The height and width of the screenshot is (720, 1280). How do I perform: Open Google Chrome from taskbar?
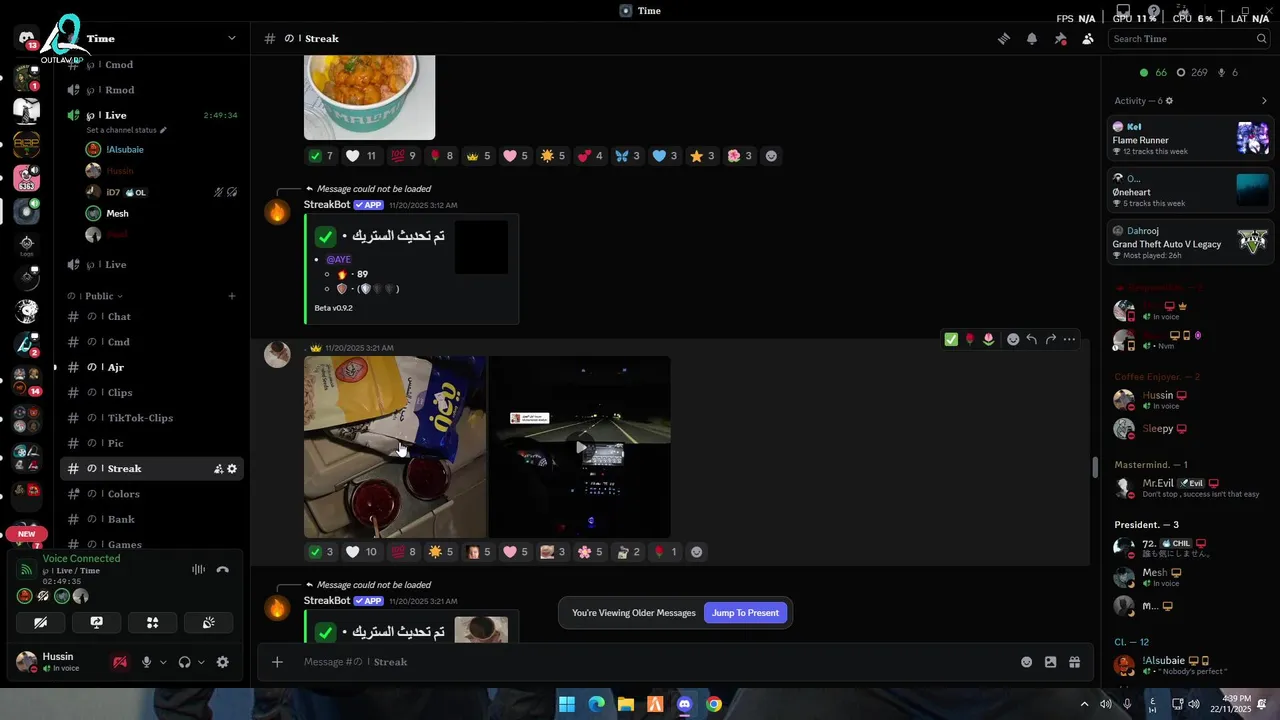click(713, 704)
